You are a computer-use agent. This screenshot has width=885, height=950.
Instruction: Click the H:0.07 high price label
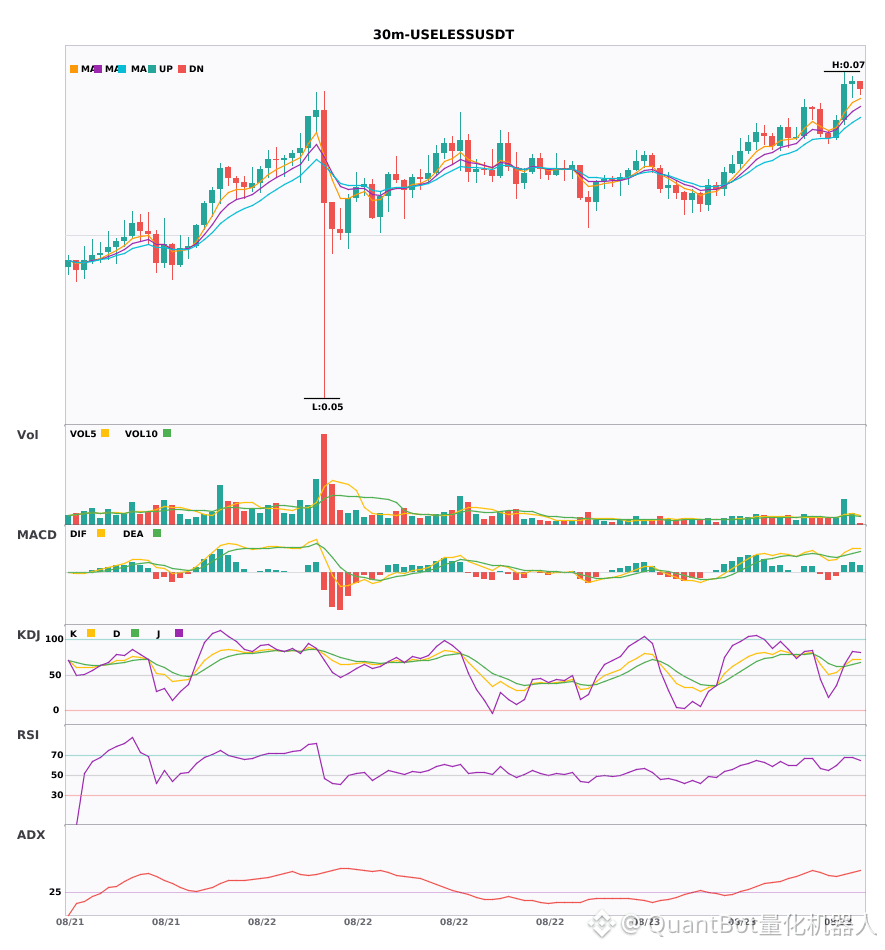pos(847,65)
